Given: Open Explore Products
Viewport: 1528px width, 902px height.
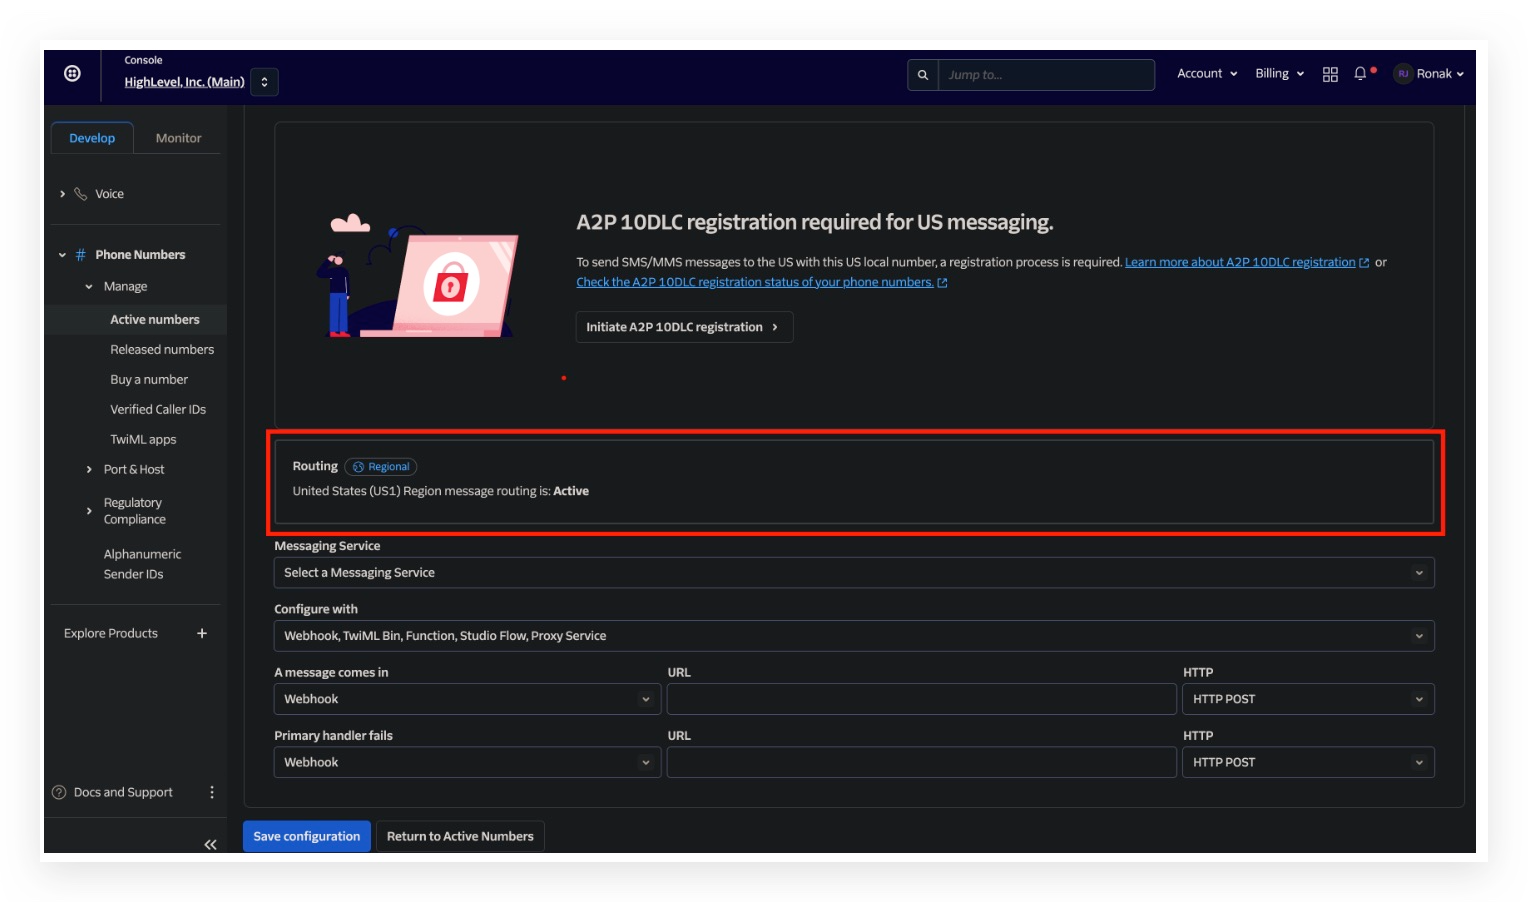Looking at the screenshot, I should coord(111,634).
